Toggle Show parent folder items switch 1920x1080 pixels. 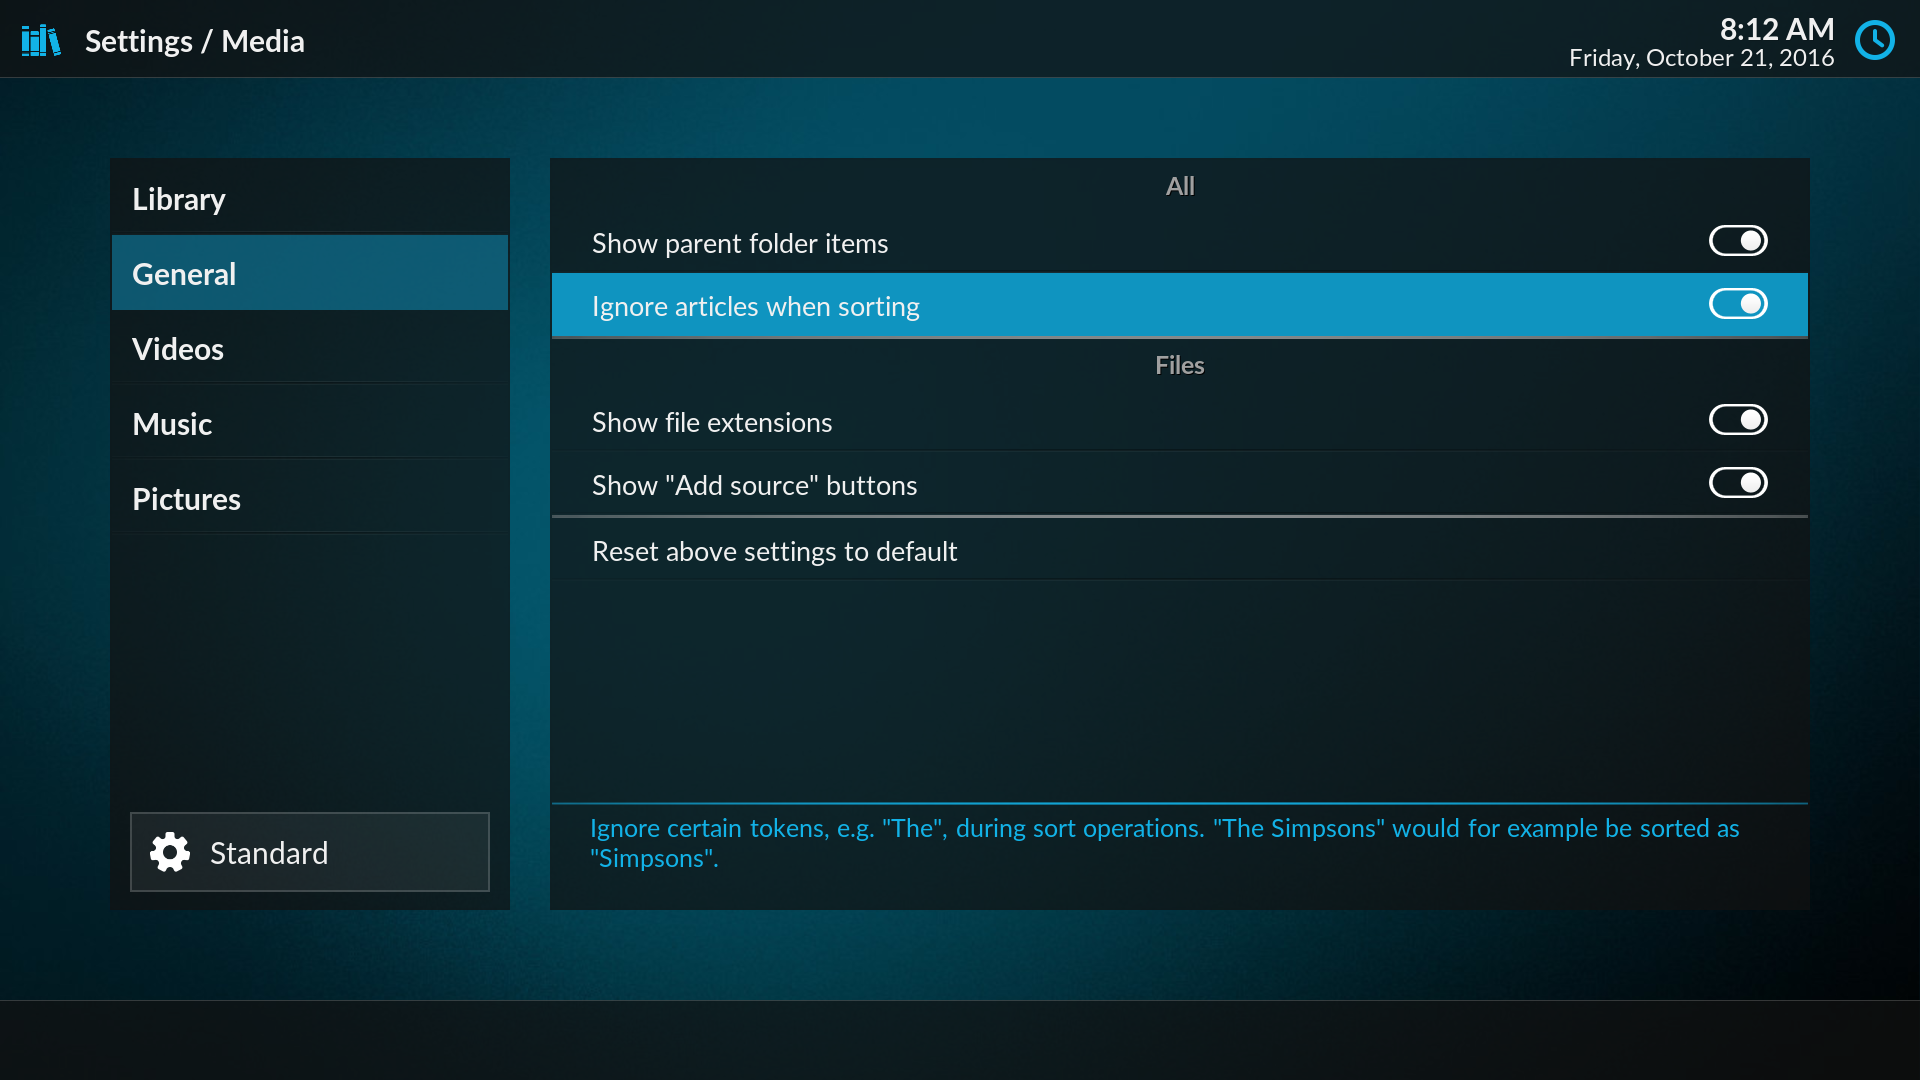tap(1738, 241)
